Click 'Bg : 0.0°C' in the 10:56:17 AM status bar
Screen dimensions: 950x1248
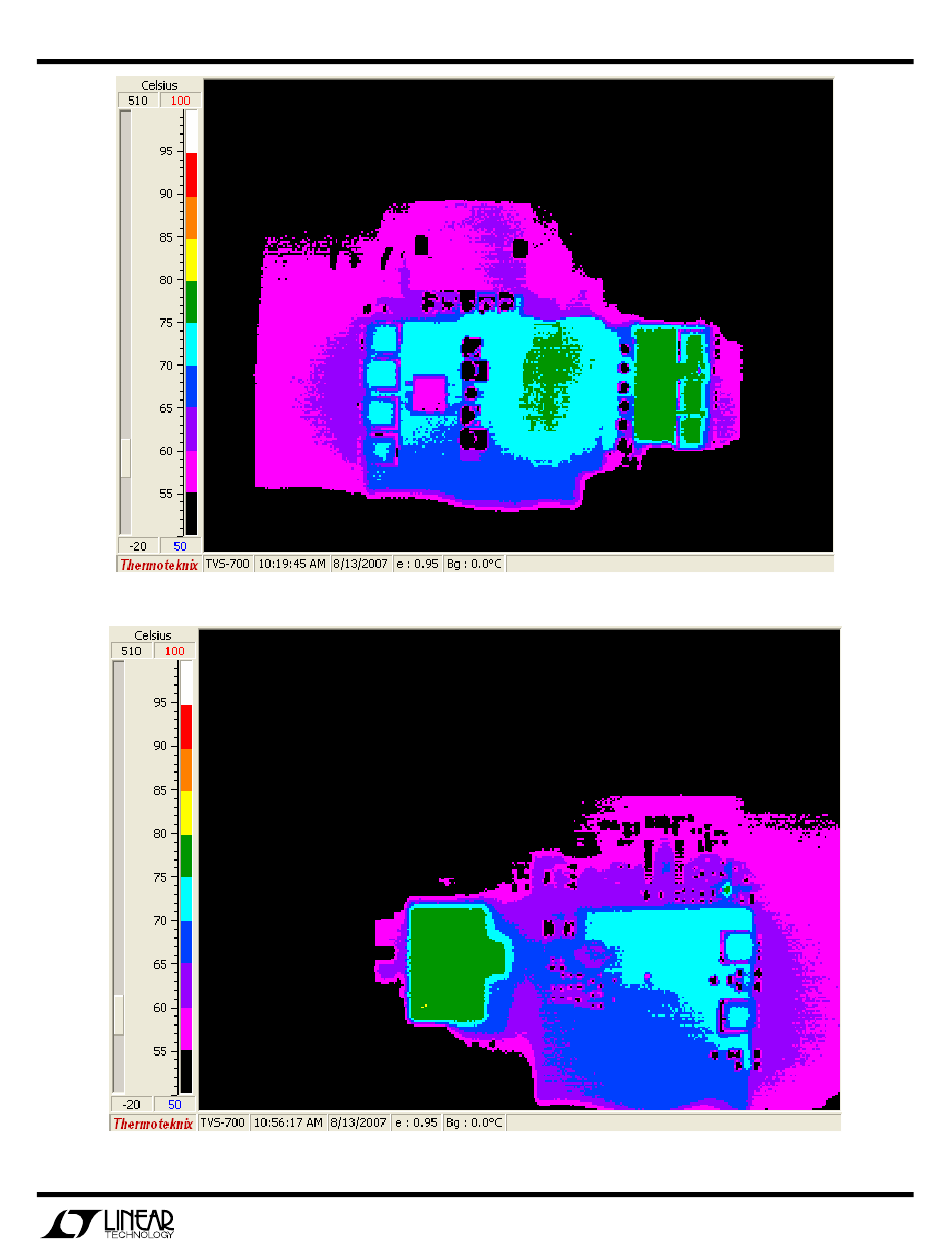coord(475,1123)
